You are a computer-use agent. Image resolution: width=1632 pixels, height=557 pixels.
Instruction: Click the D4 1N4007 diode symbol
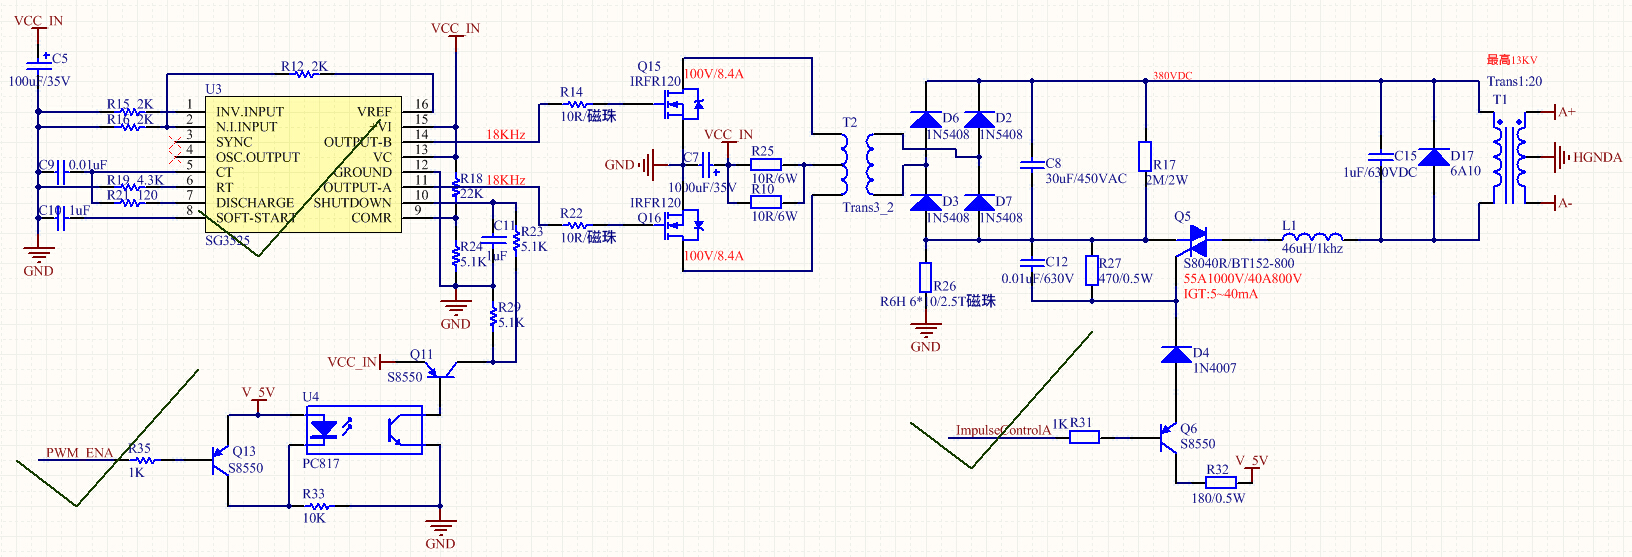1177,355
